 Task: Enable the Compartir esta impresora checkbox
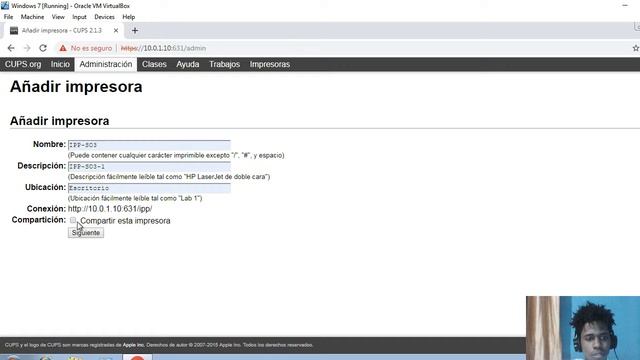pyautogui.click(x=73, y=220)
